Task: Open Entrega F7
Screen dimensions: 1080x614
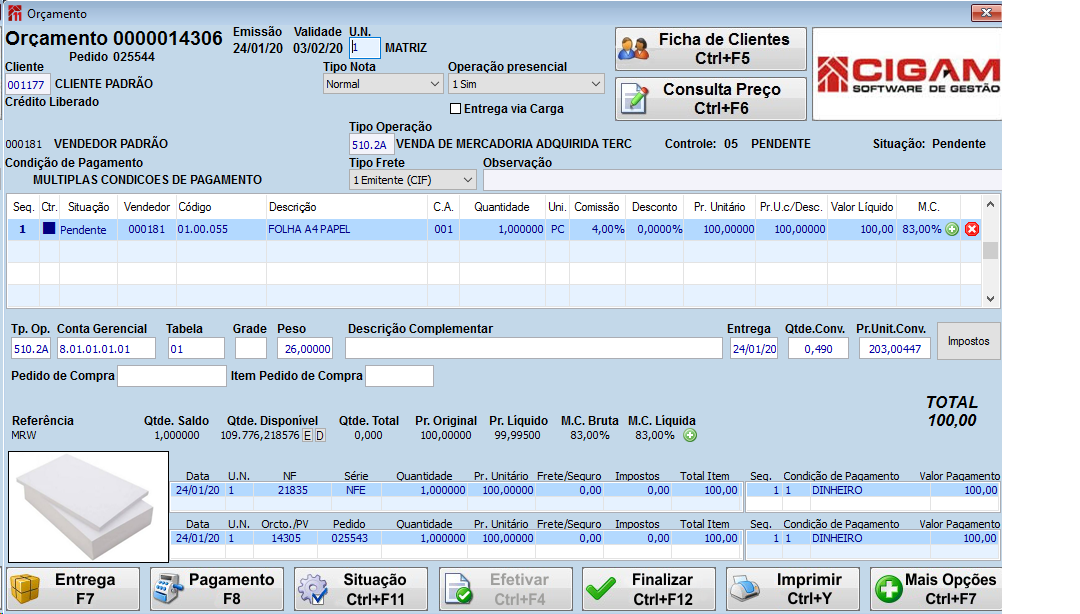Action: 73,589
